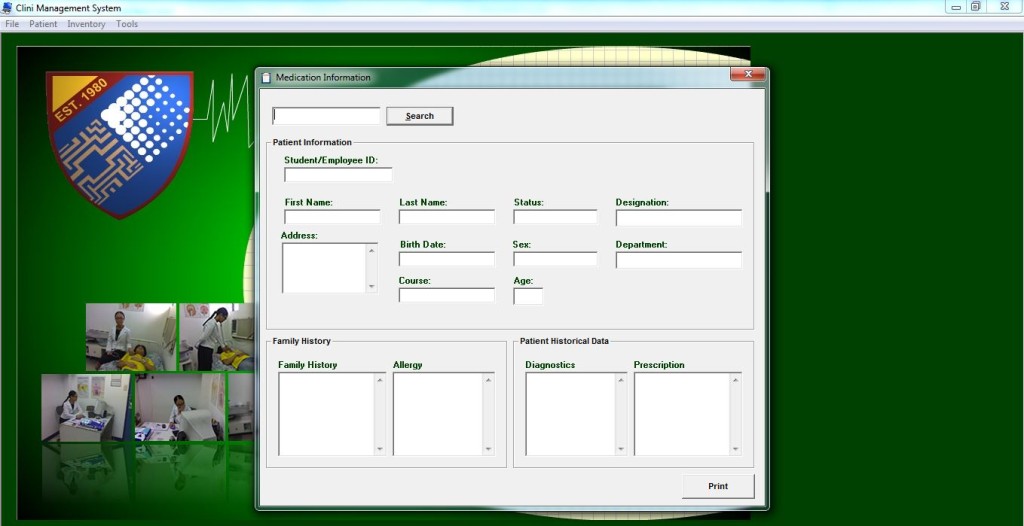Screen dimensions: 1024x526
Task: Open the Tools menu
Action: [127, 24]
